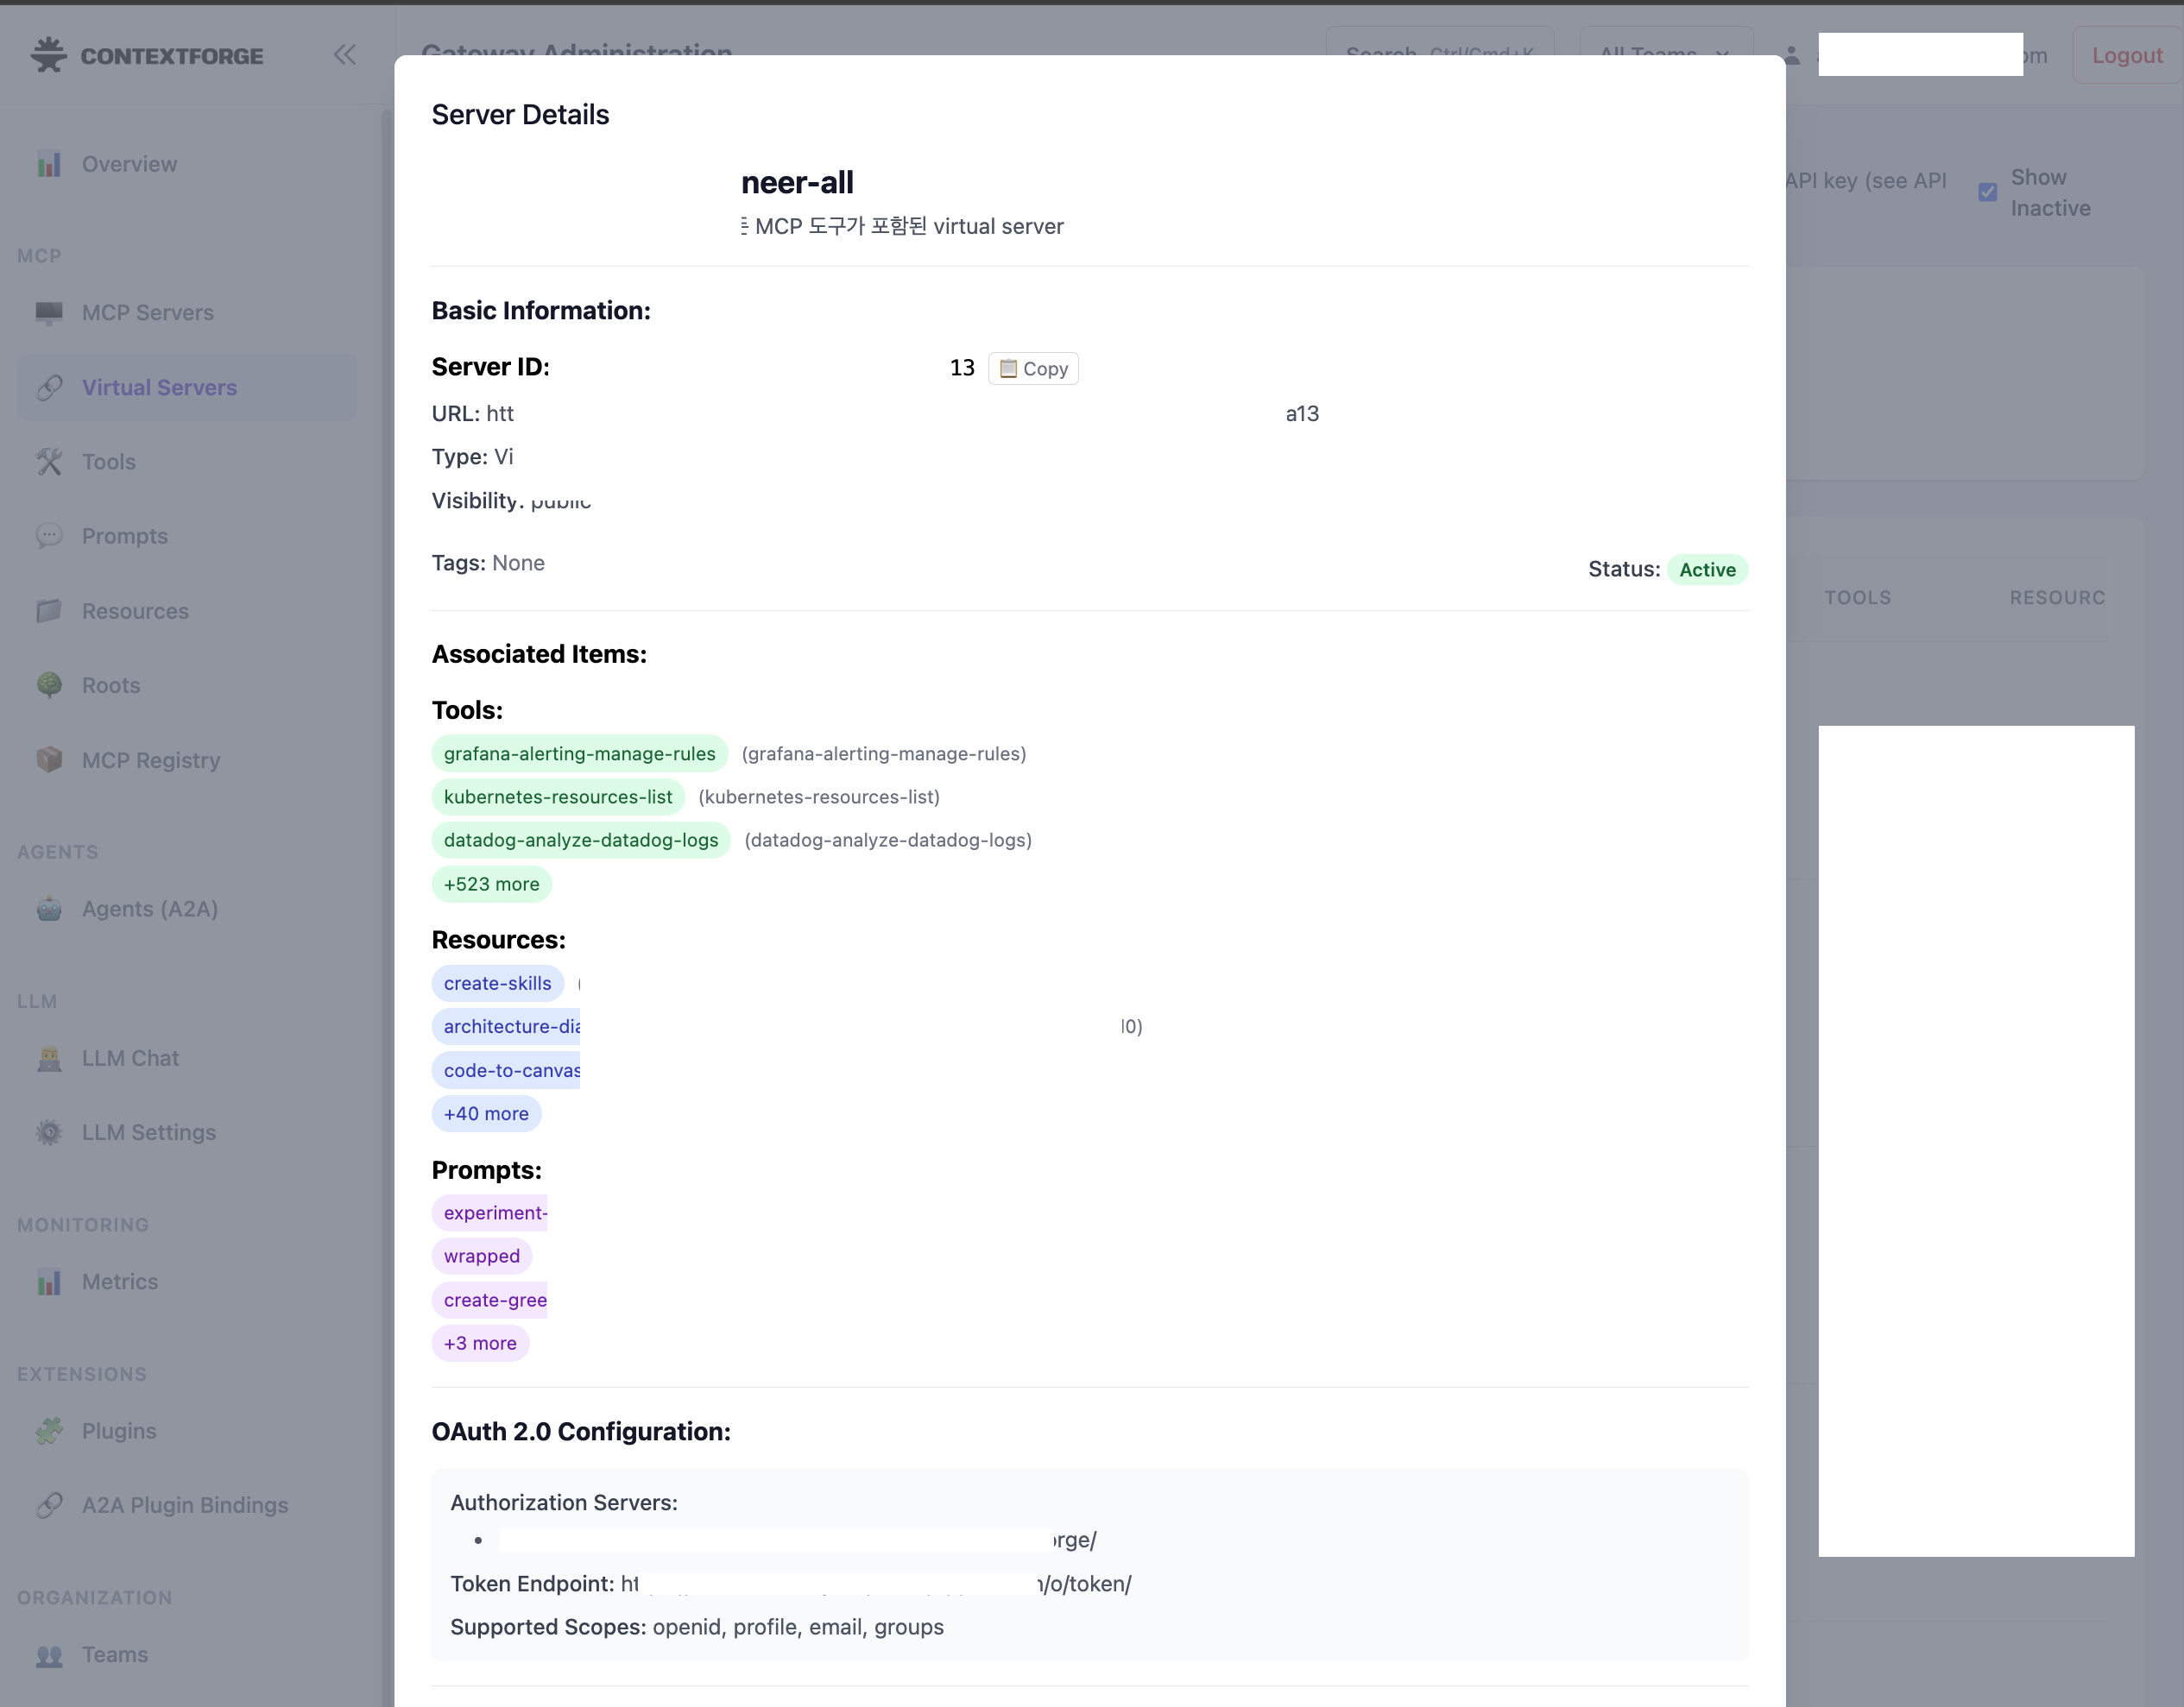Click the Token Endpoint line
Viewport: 2184px width, 1707px height.
[791, 1584]
